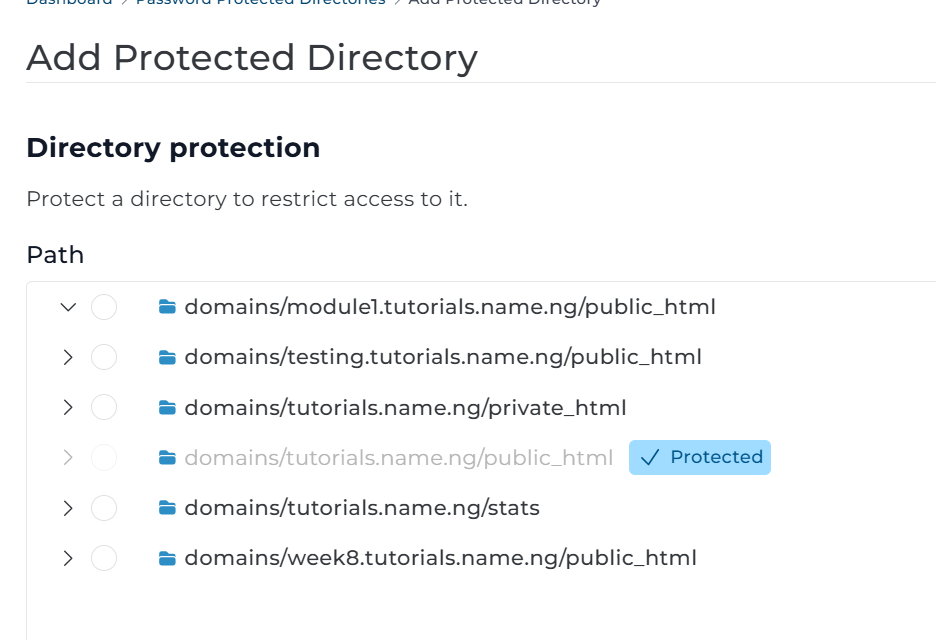Image resolution: width=936 pixels, height=640 pixels.
Task: Choose radio button for week8.tutorials.name.ng/public_html
Action: (104, 558)
